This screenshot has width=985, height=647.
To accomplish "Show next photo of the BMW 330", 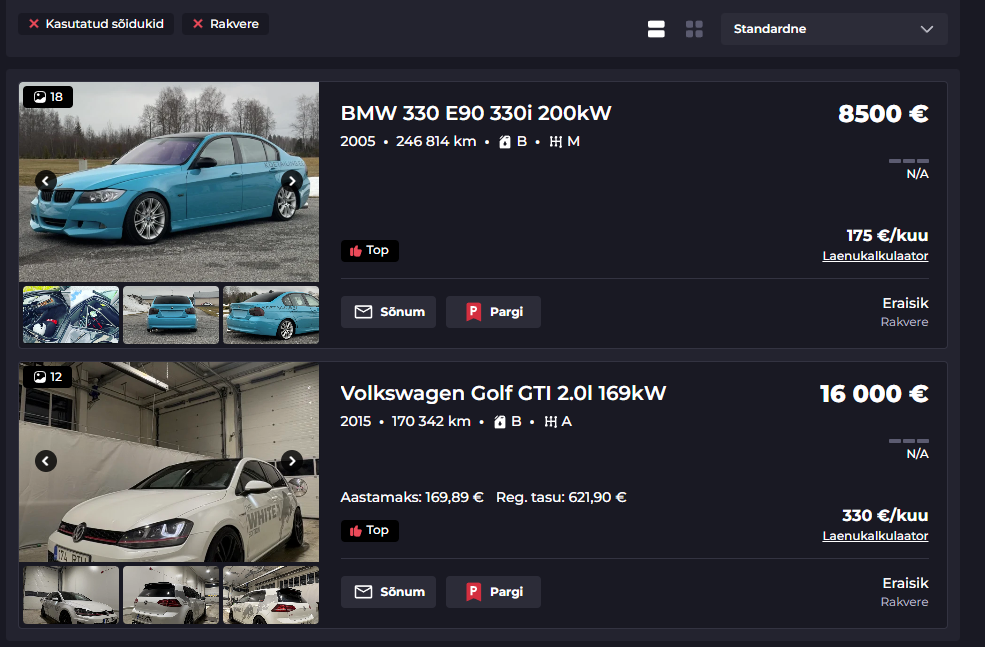I will [291, 181].
